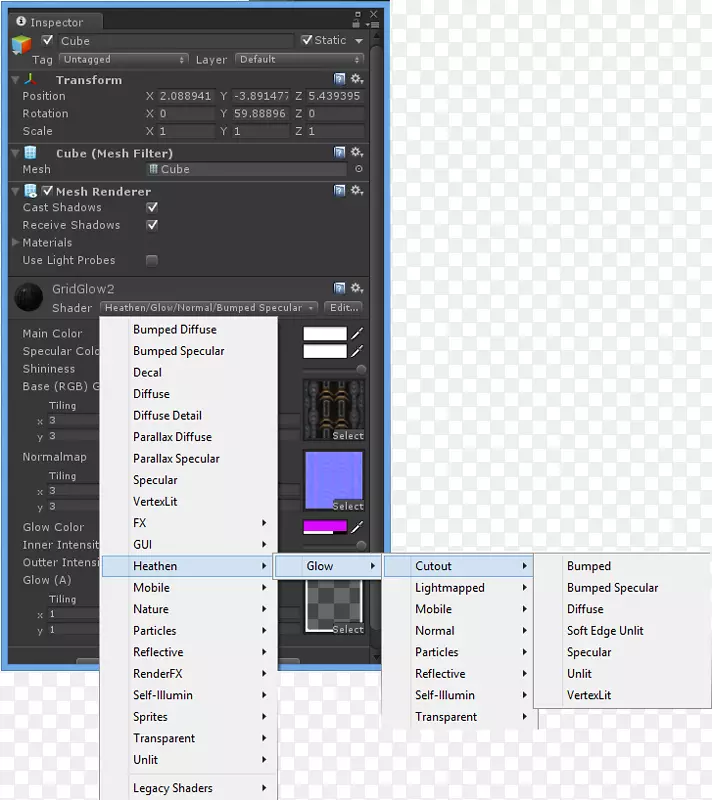Enable the Use Light Probes checkbox
The image size is (712, 800).
(152, 261)
